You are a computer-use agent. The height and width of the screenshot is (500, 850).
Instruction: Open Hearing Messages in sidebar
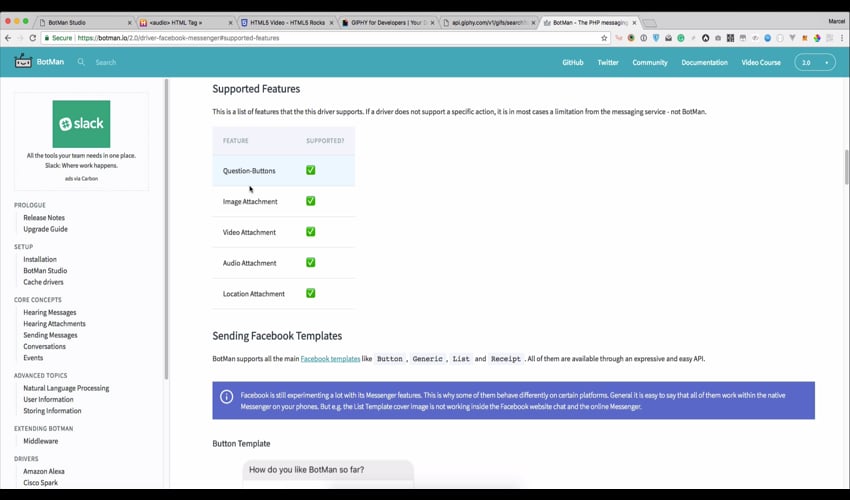point(50,312)
